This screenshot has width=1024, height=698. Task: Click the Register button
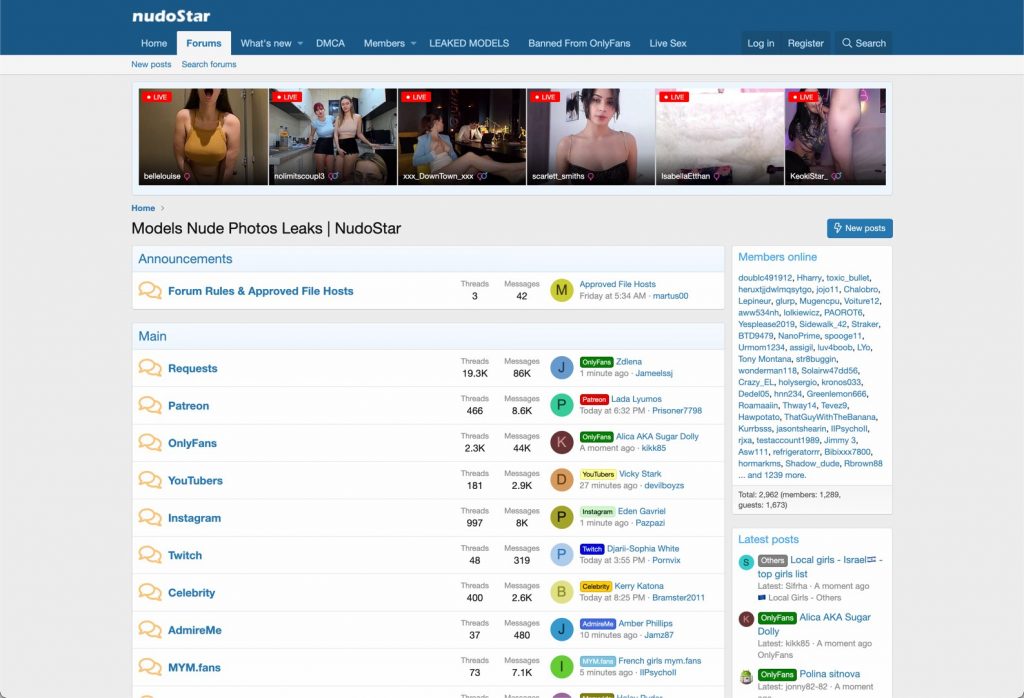[x=805, y=43]
